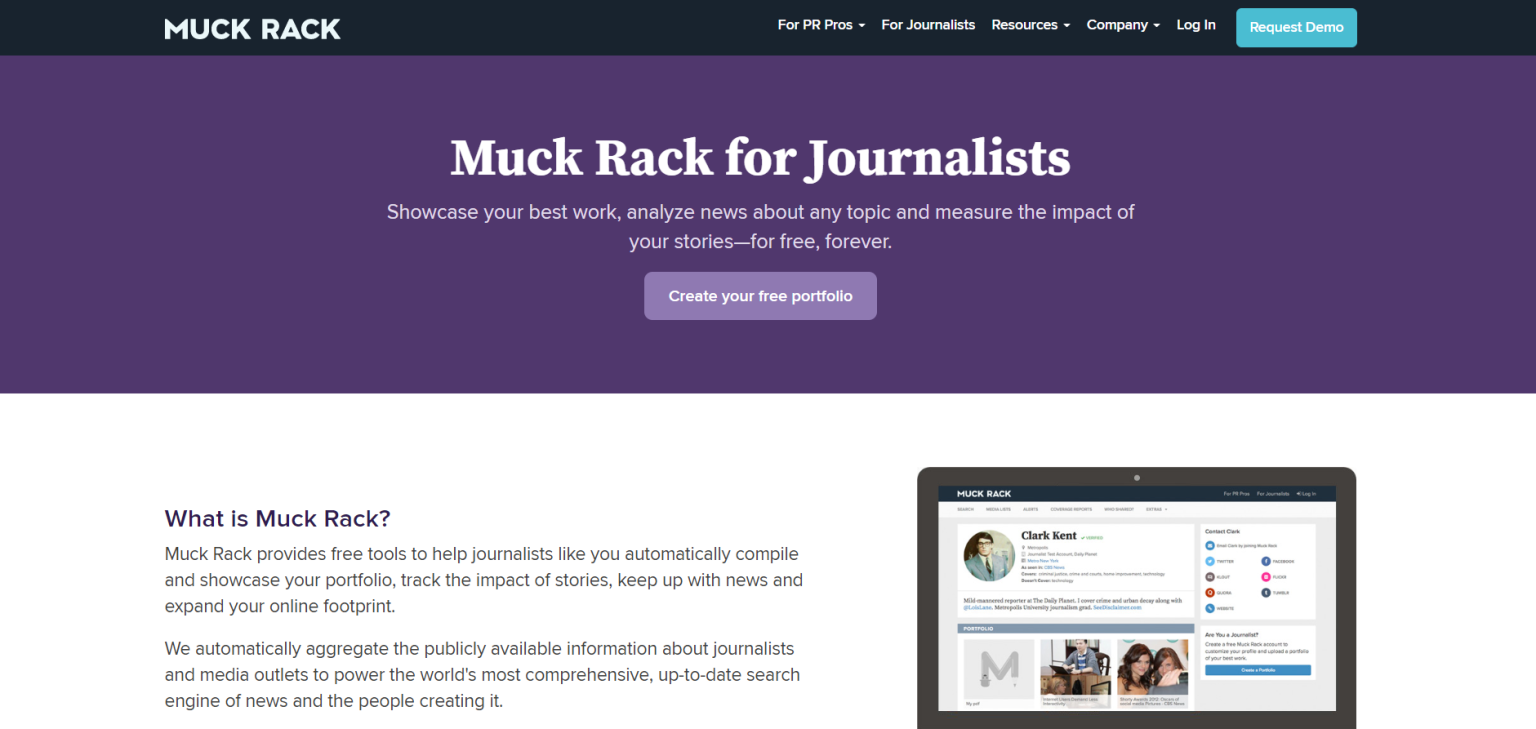1536x729 pixels.
Task: Click the Request Demo button
Action: (x=1296, y=27)
